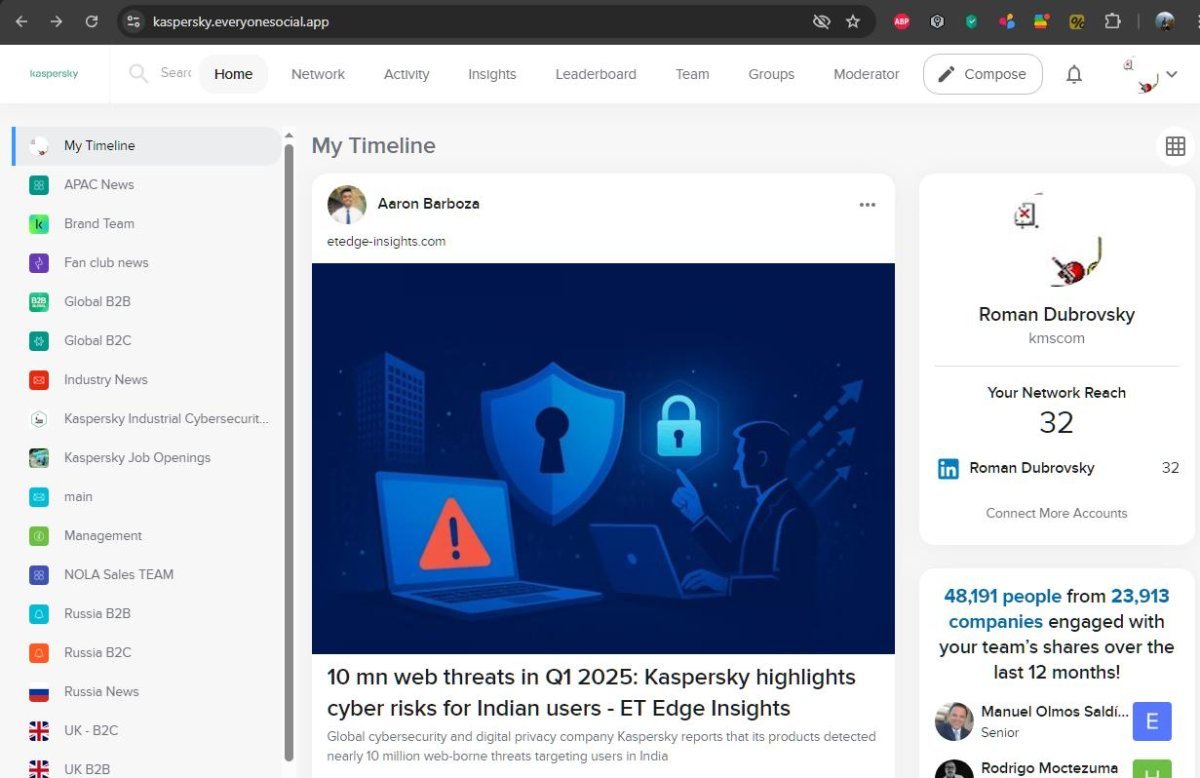This screenshot has height=778, width=1200.
Task: Select My Timeline in sidebar
Action: 146,146
